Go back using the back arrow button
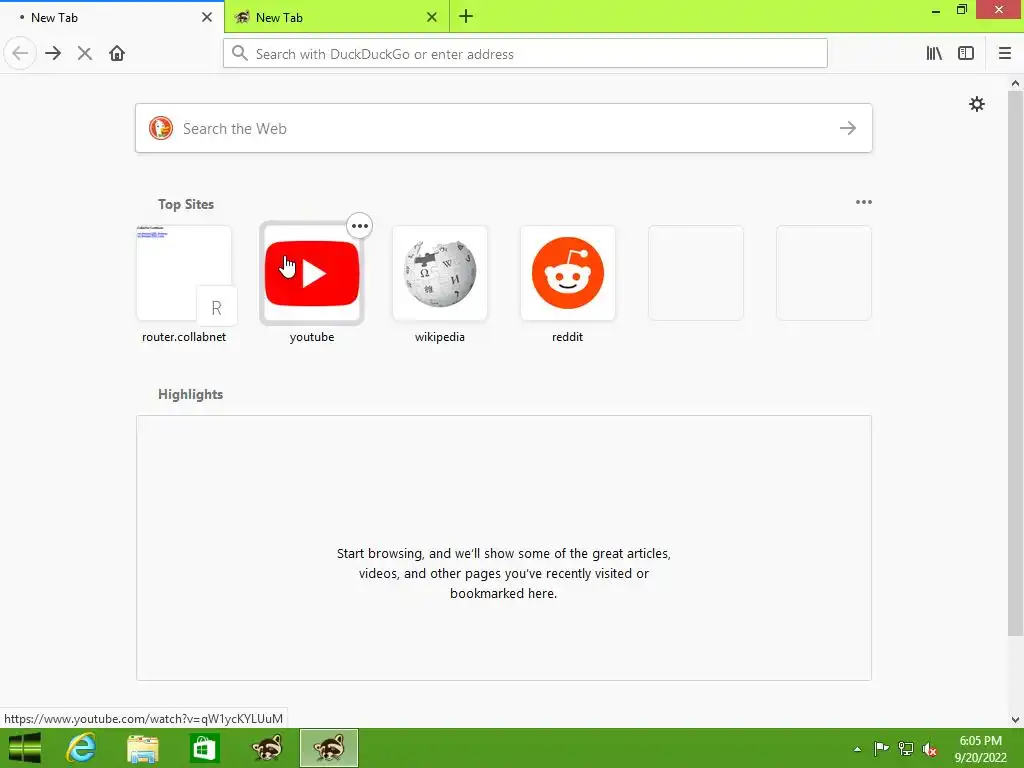 (20, 54)
